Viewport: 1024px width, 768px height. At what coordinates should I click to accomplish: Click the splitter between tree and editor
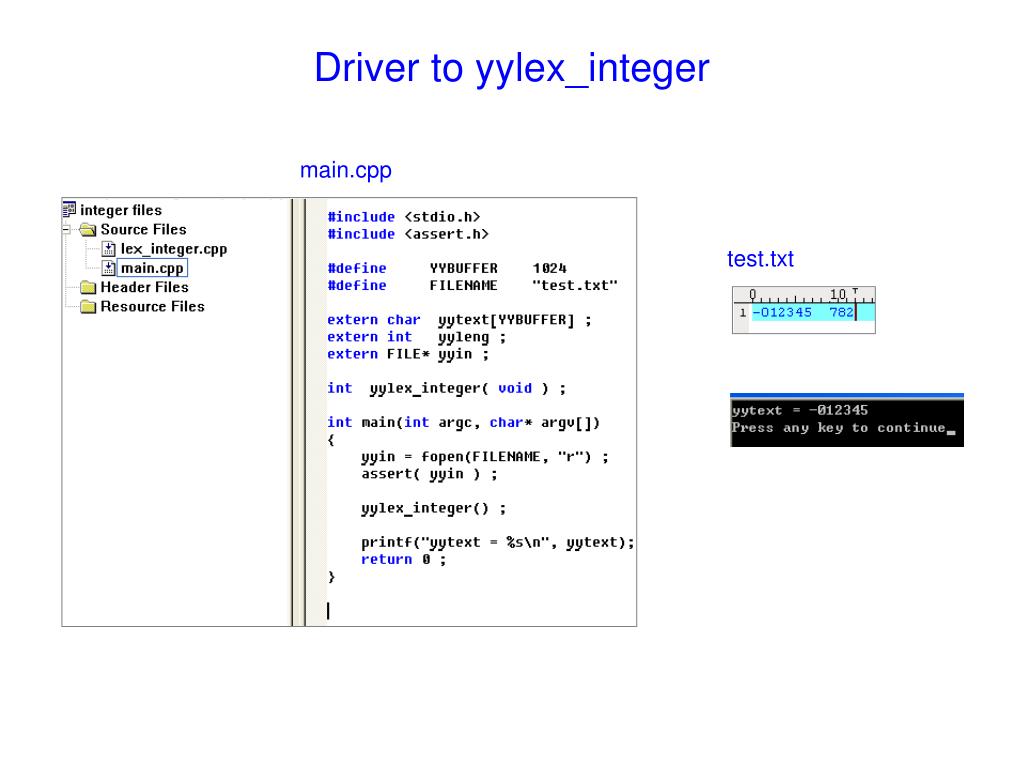(298, 412)
